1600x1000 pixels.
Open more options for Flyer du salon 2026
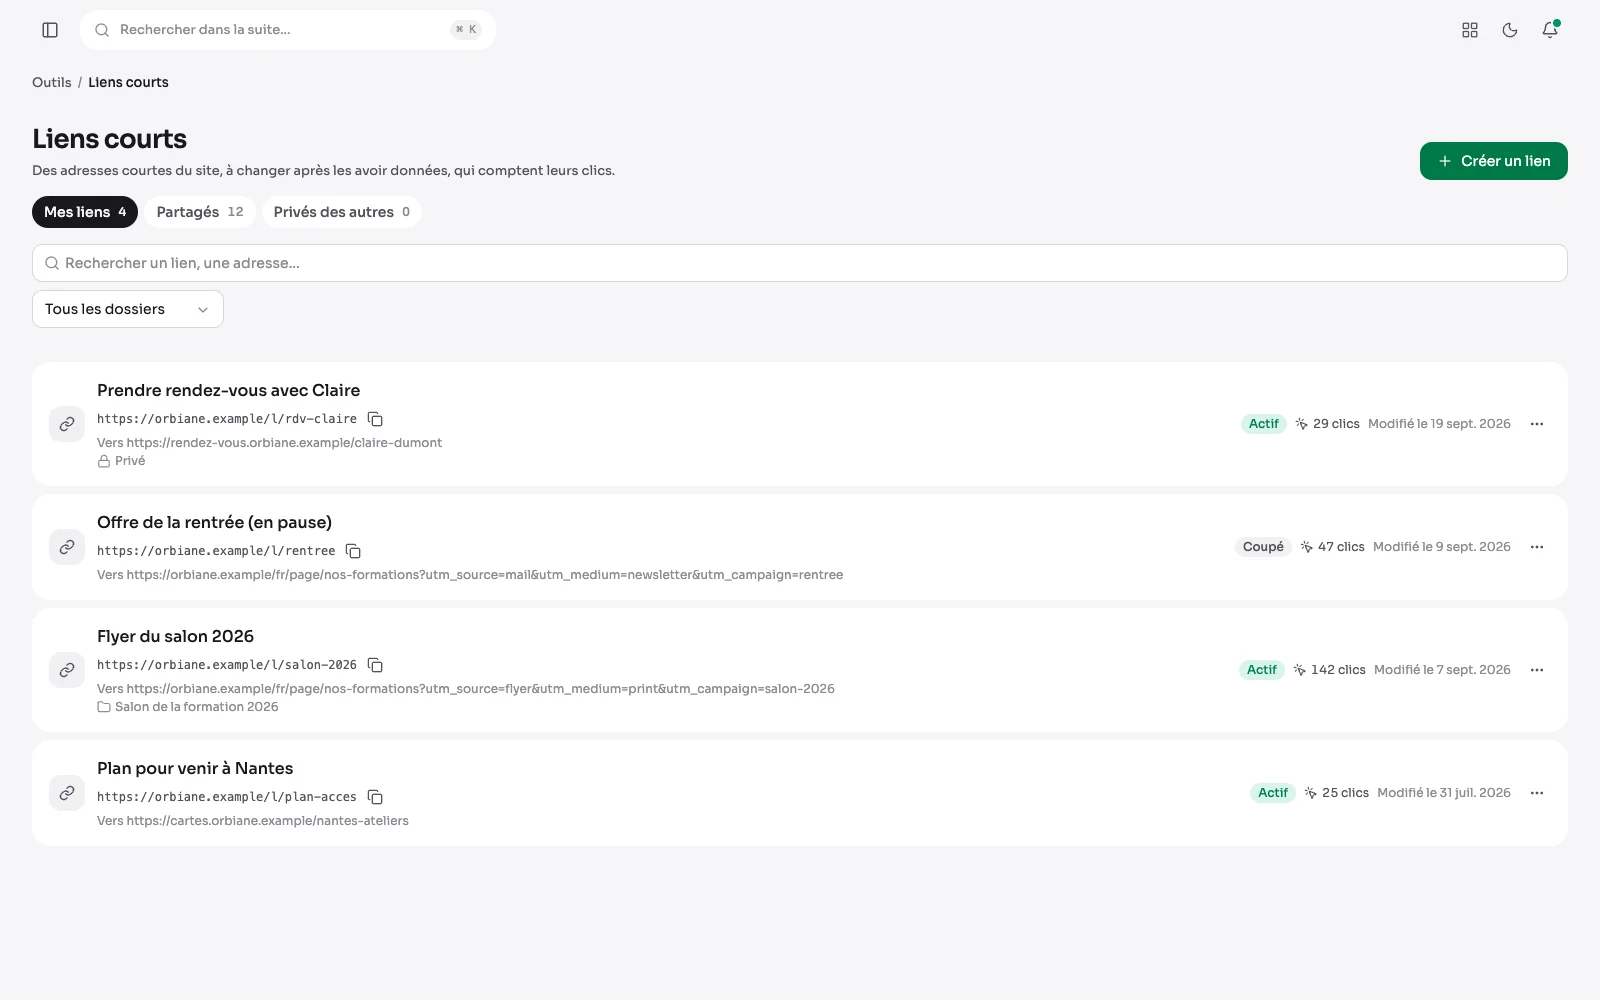pos(1537,670)
